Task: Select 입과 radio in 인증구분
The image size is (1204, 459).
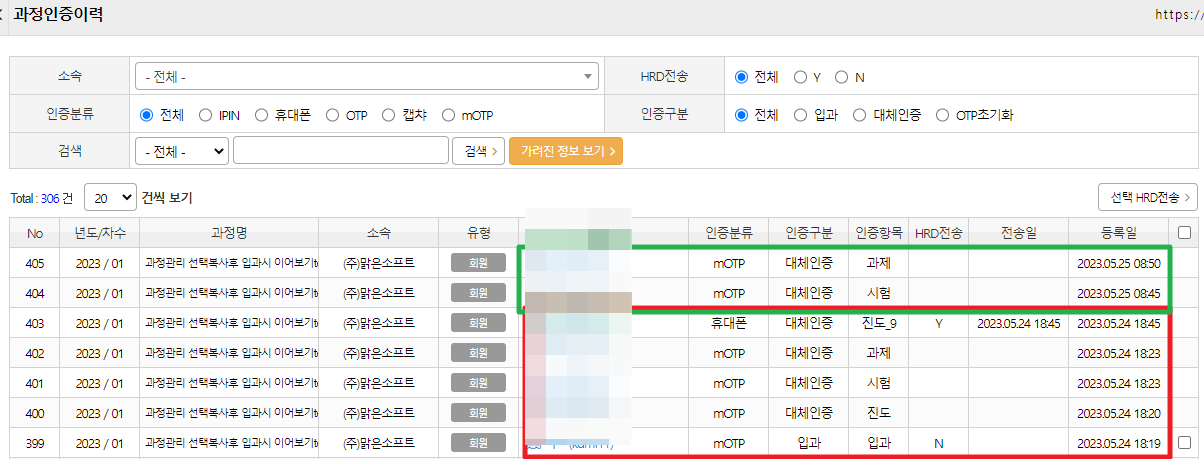Action: tap(800, 115)
